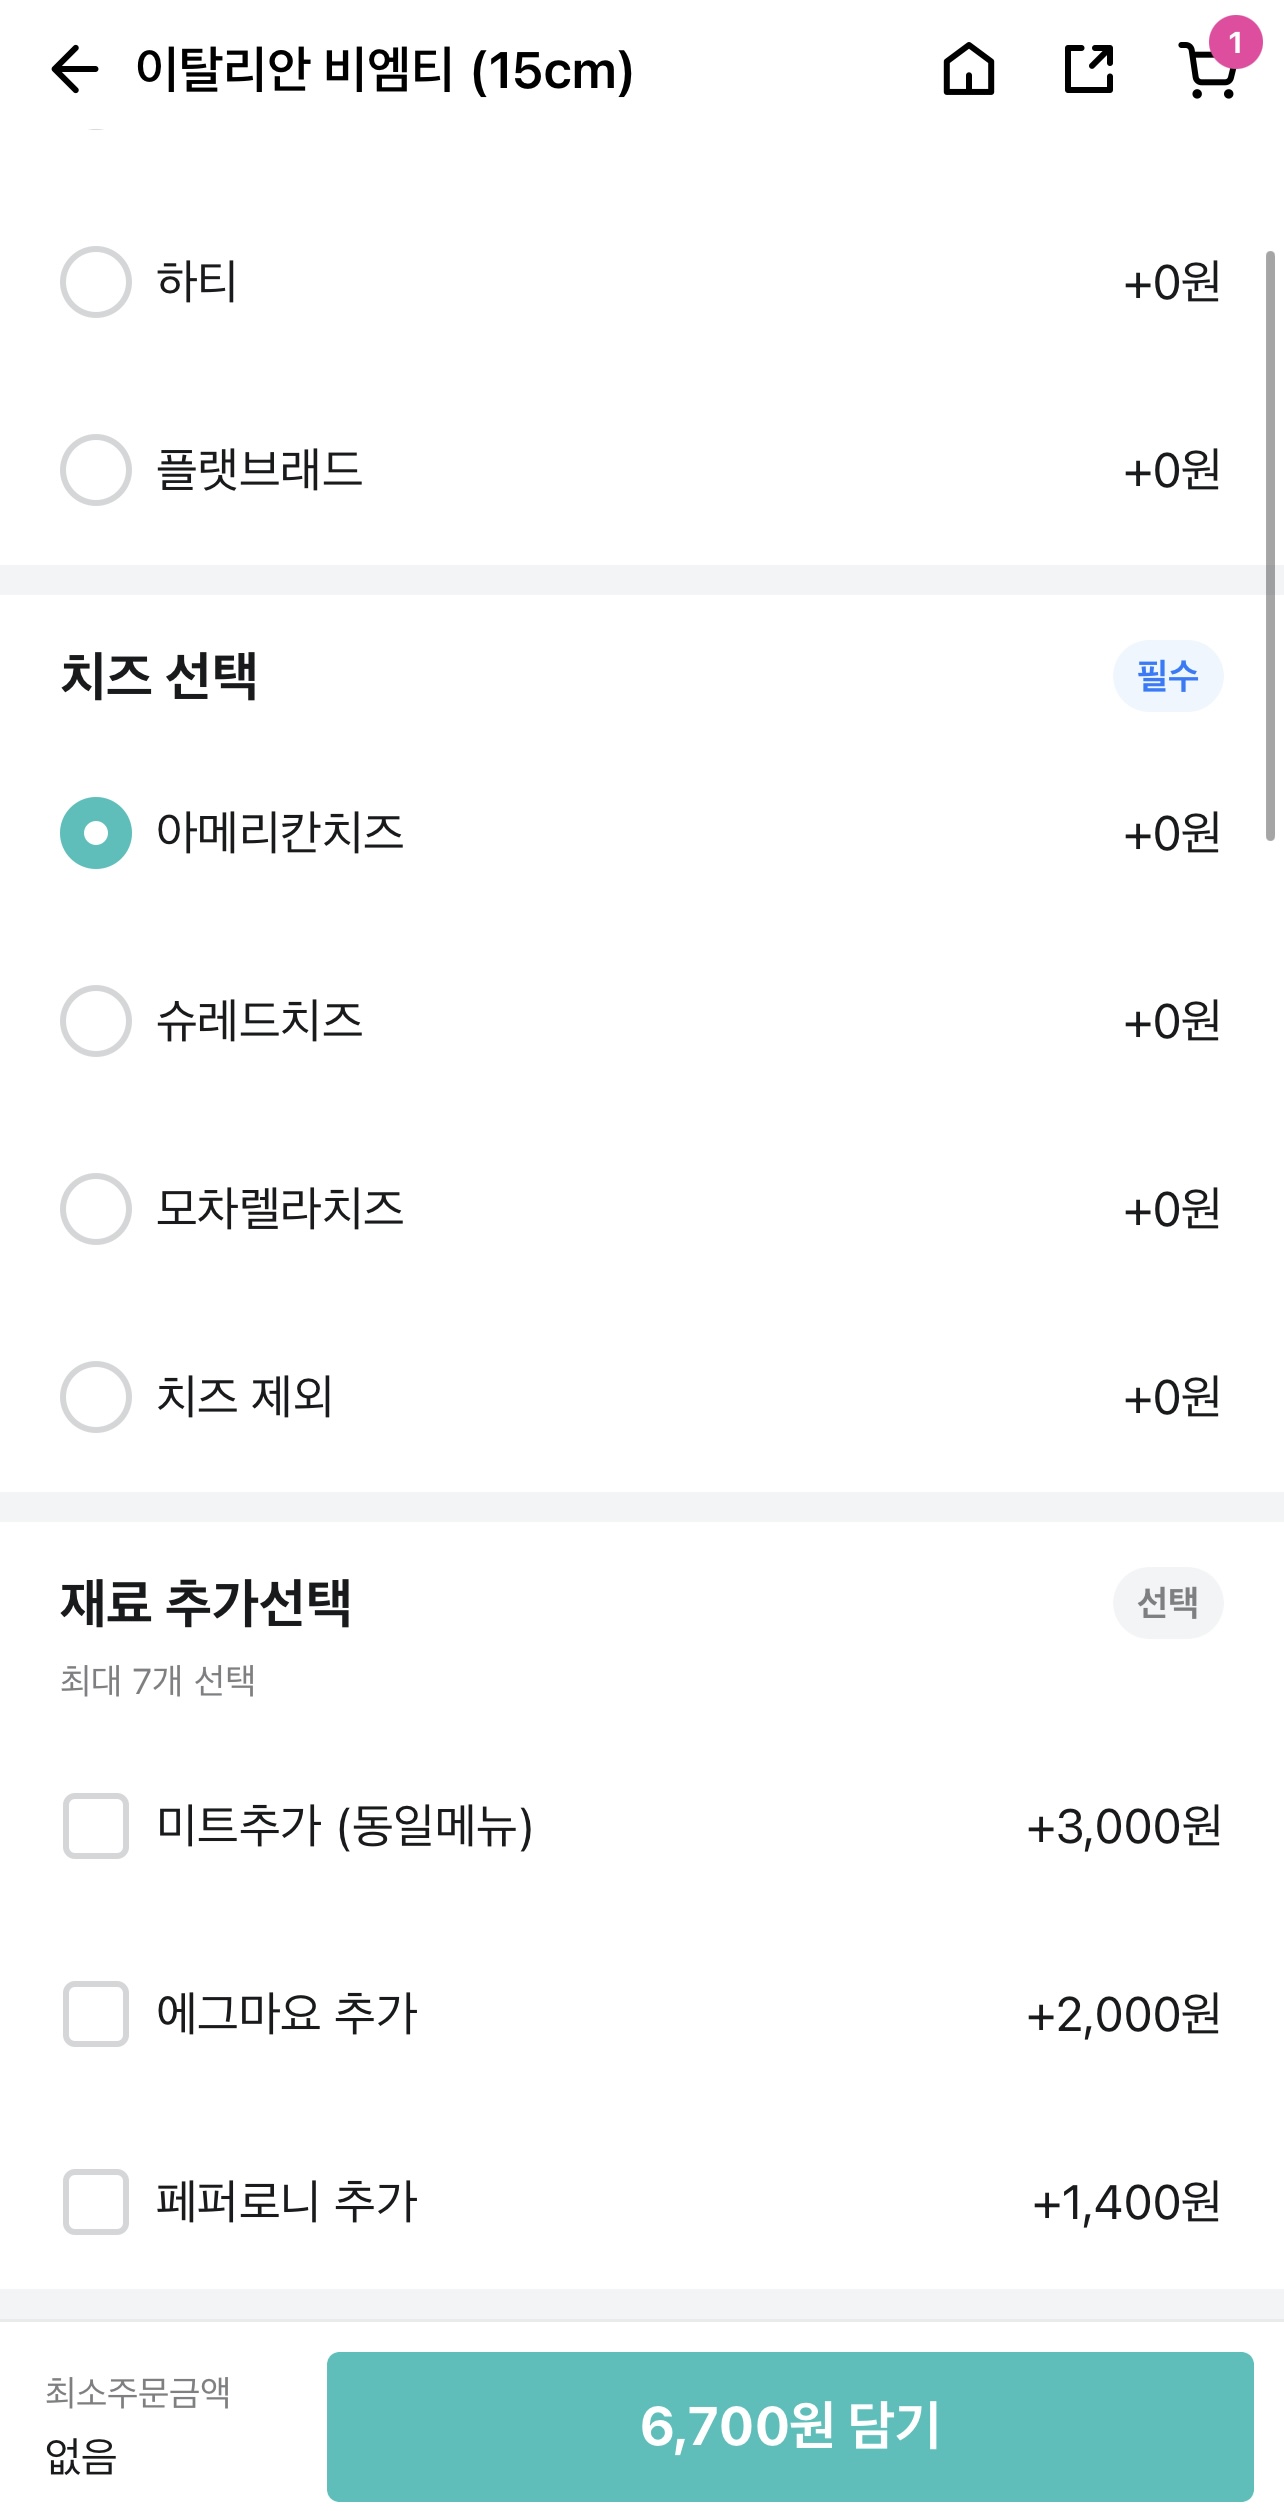Tap the 이탈리안 비엠티 (15cm) title
Image resolution: width=1284 pixels, height=2511 pixels.
[385, 70]
